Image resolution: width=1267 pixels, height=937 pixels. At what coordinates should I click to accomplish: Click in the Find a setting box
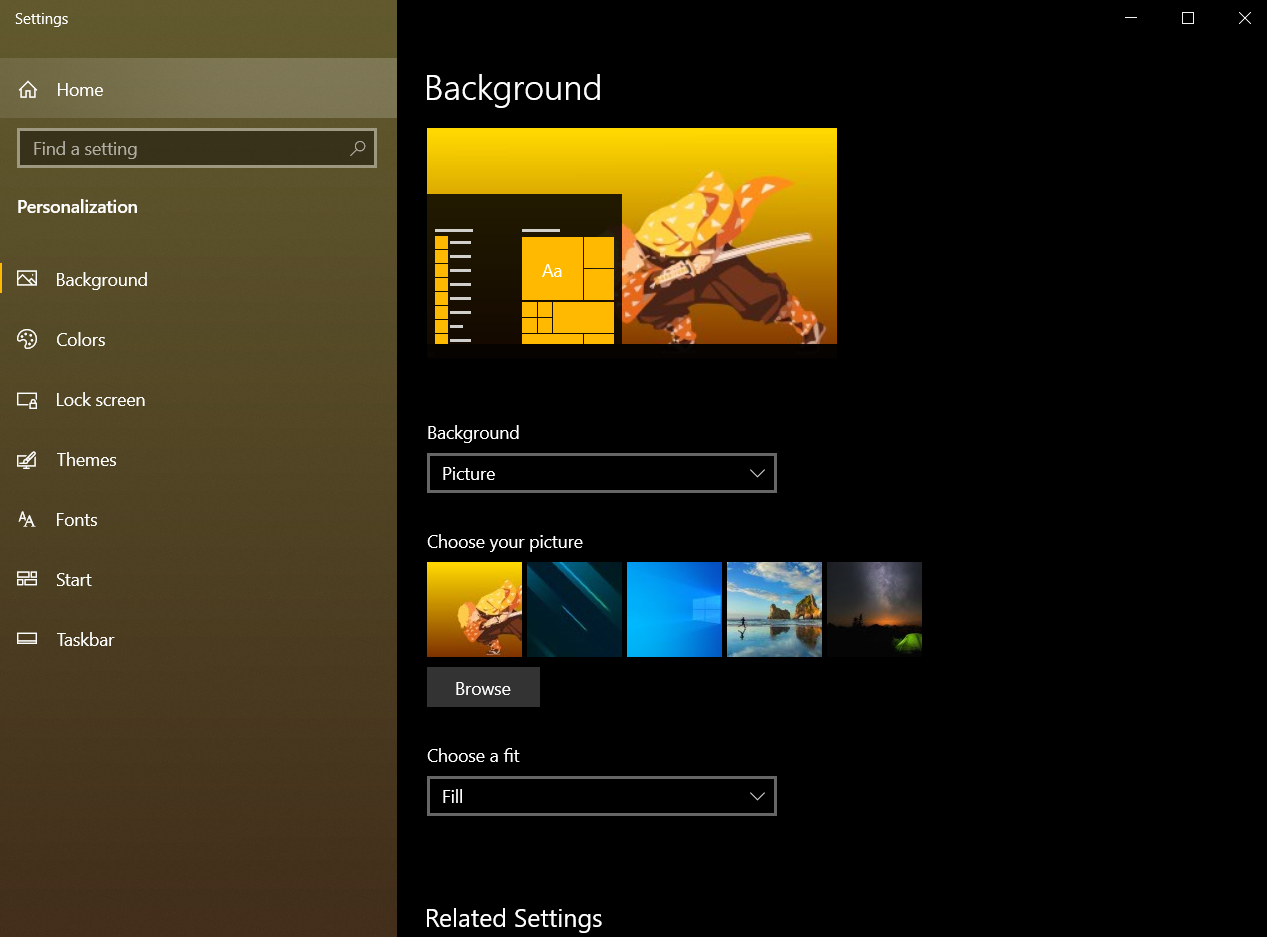pos(197,148)
